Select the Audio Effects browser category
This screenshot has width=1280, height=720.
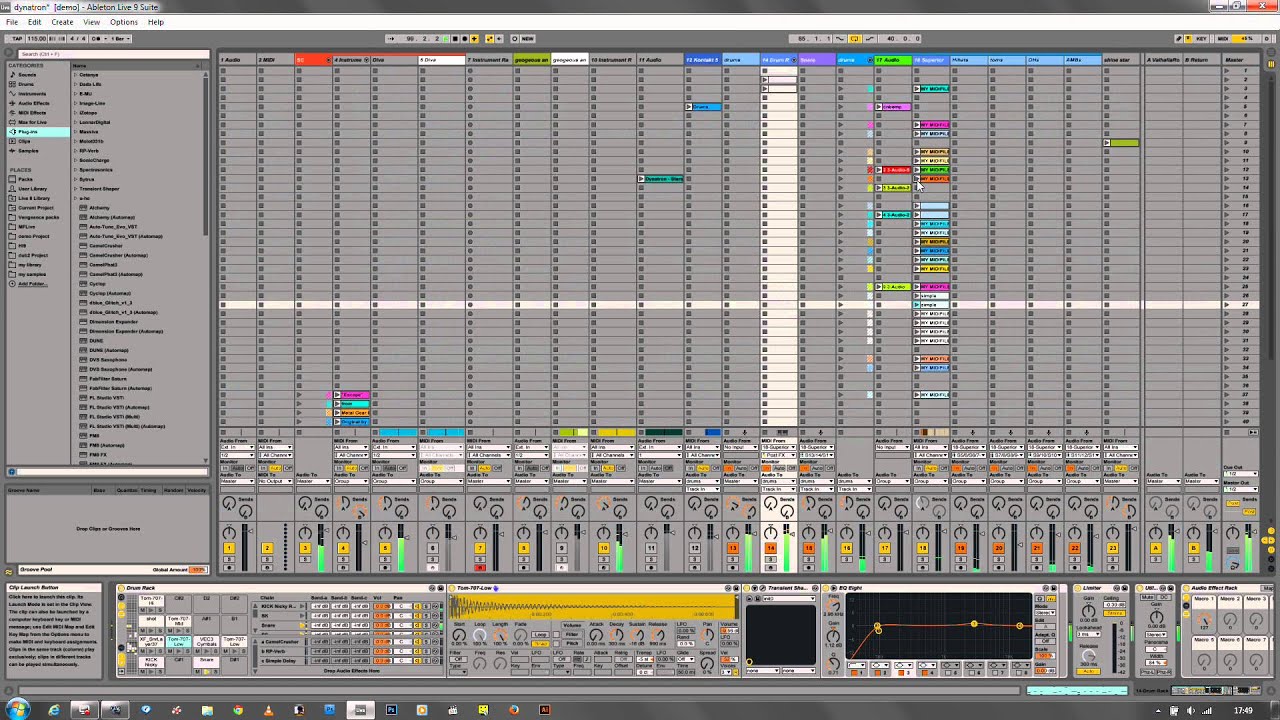[33, 103]
